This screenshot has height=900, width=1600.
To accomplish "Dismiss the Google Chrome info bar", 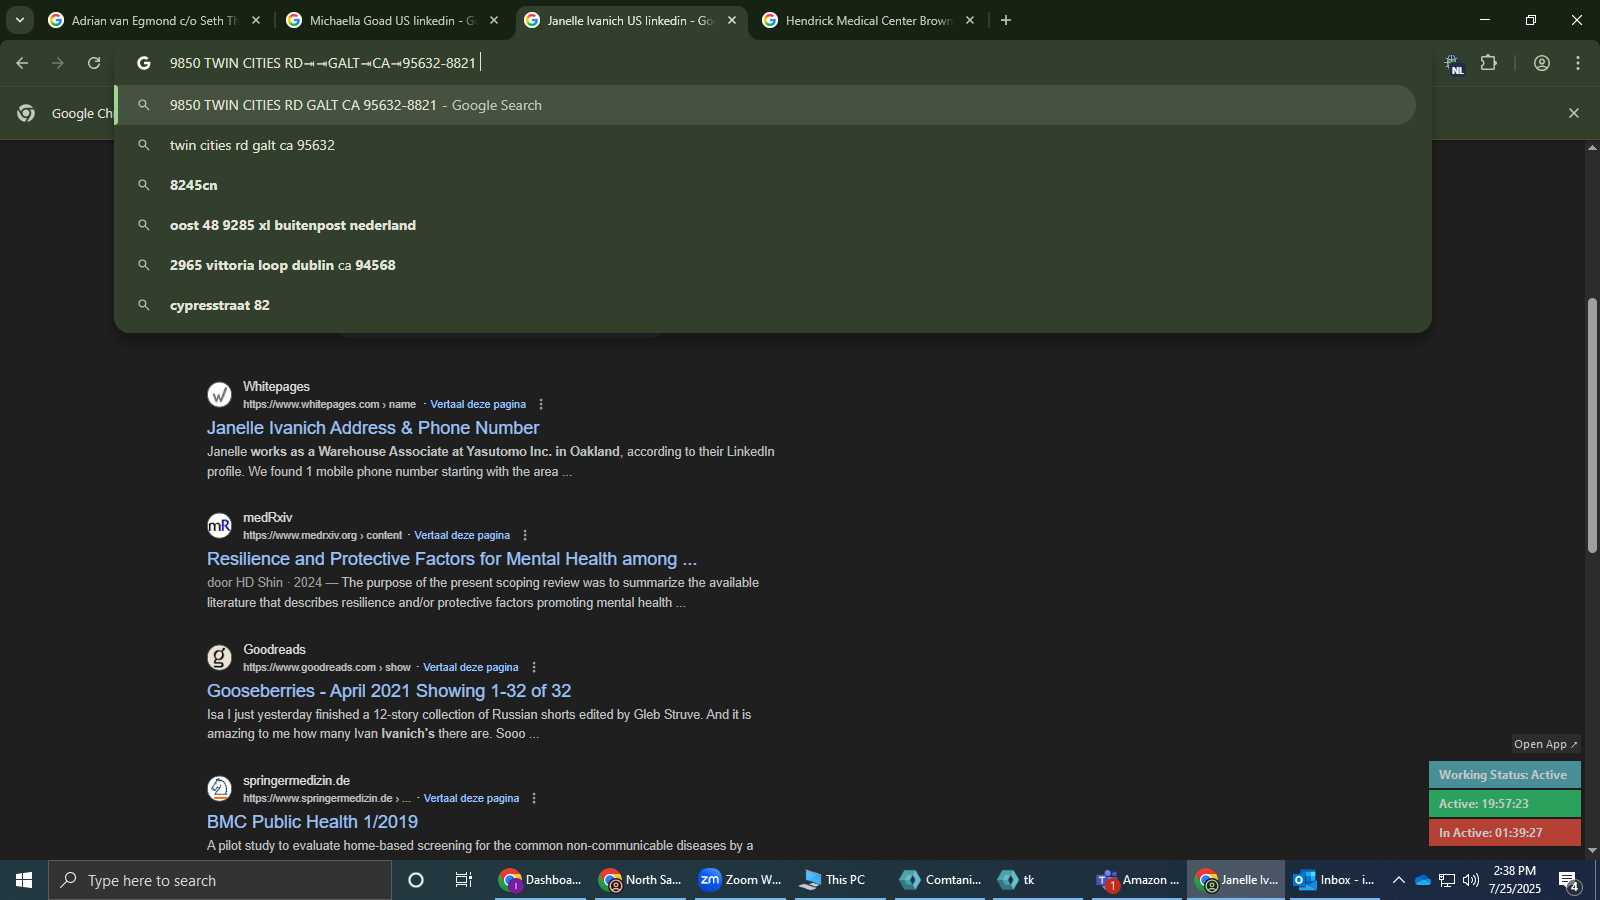I will [x=1574, y=113].
